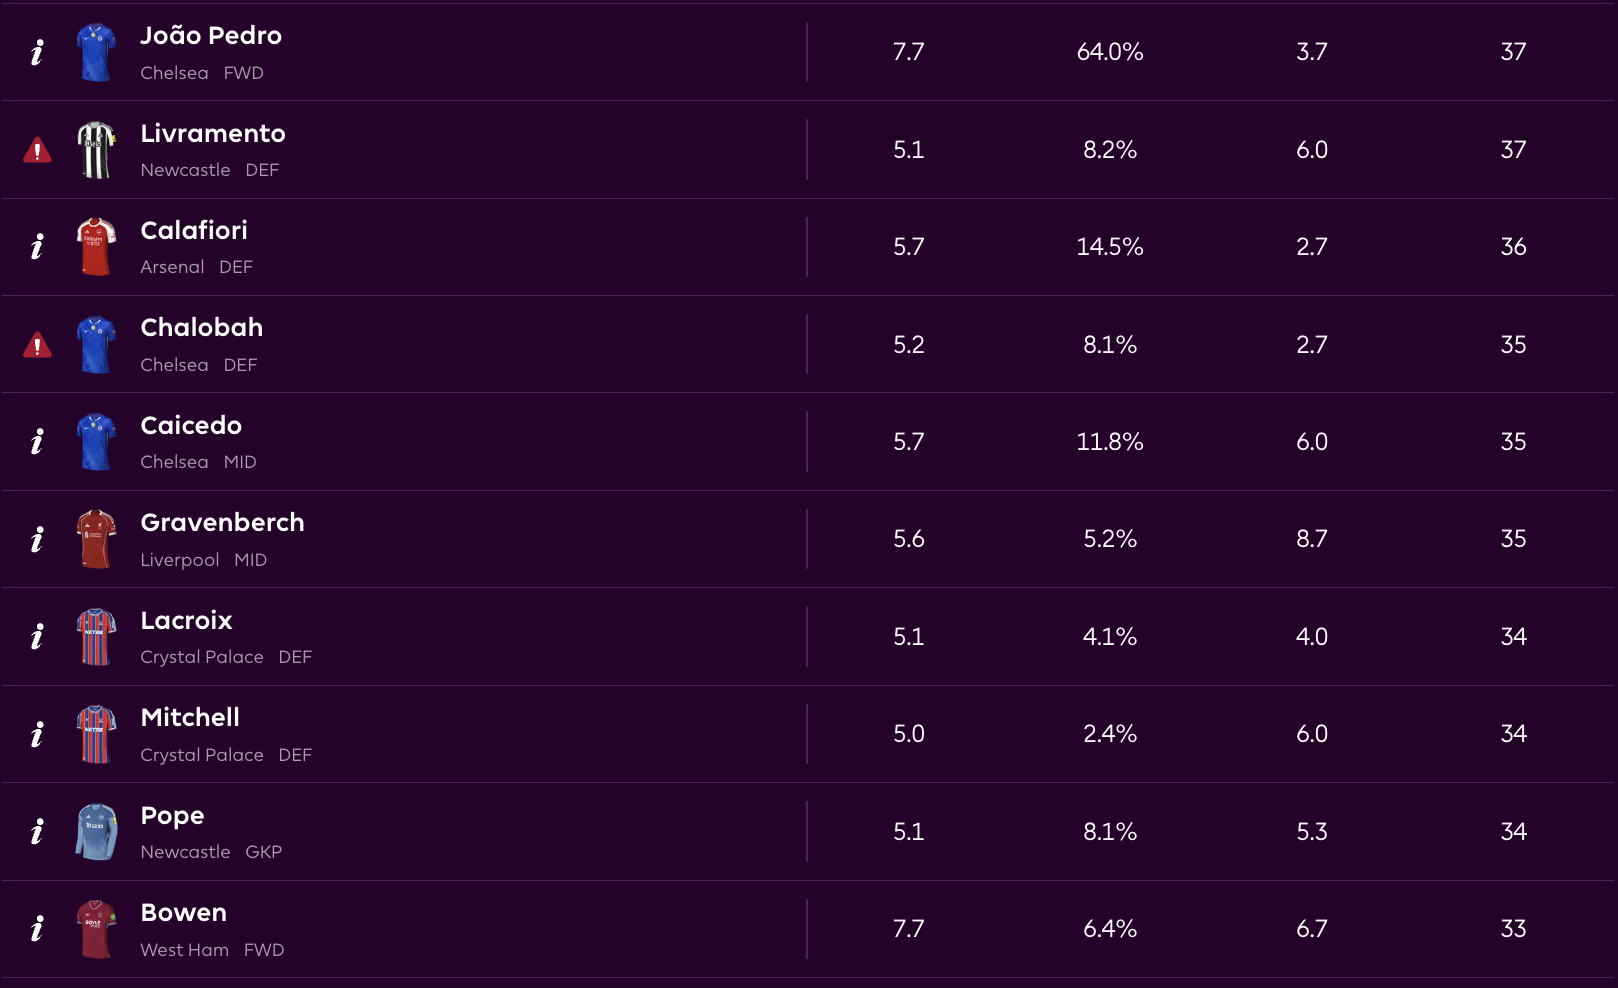Open player name Calafiori
Image resolution: width=1618 pixels, height=988 pixels.
click(194, 231)
